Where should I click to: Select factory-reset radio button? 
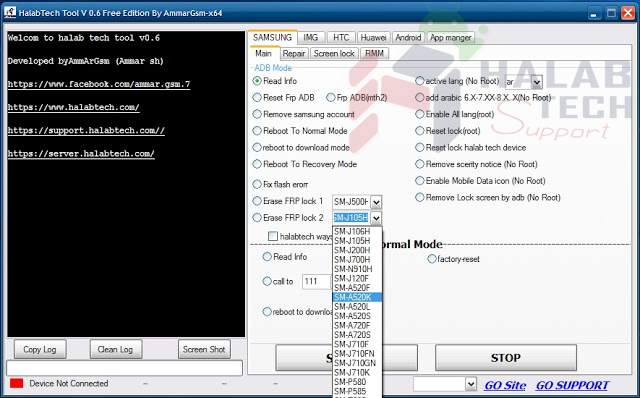point(431,259)
